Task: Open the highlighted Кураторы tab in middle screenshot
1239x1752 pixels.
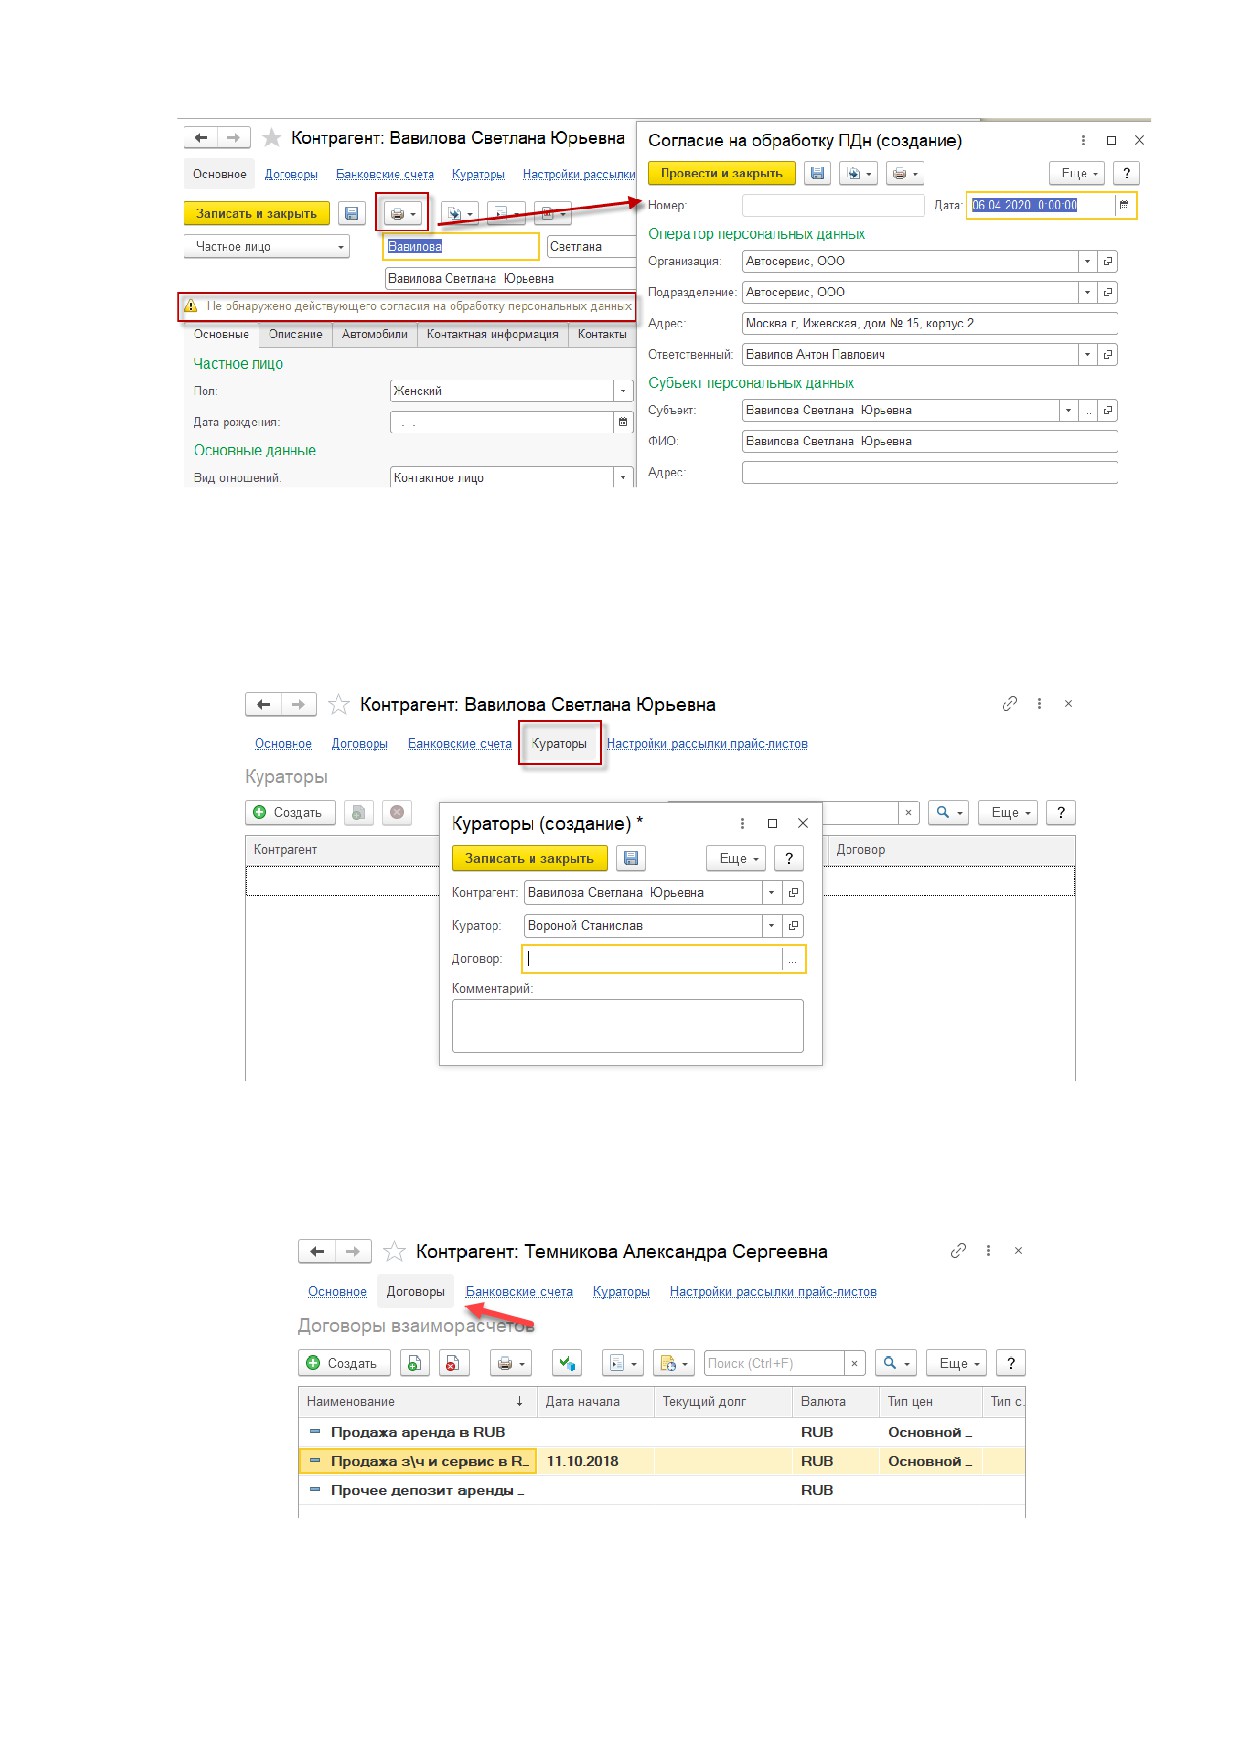Action: tap(559, 744)
